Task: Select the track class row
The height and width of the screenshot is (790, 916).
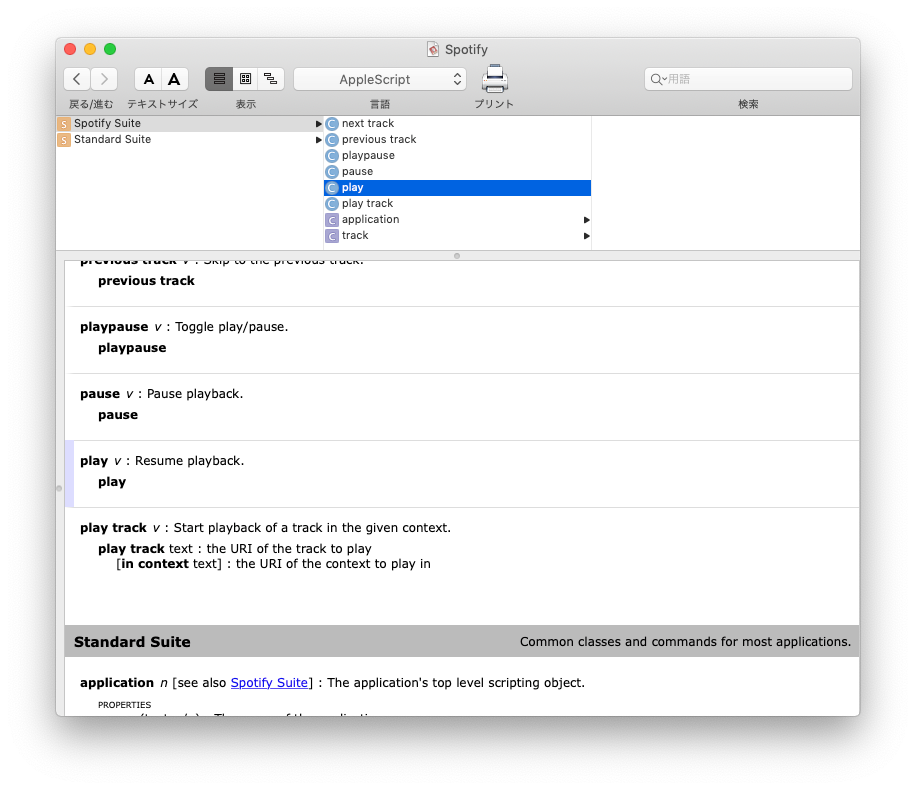Action: [x=457, y=235]
